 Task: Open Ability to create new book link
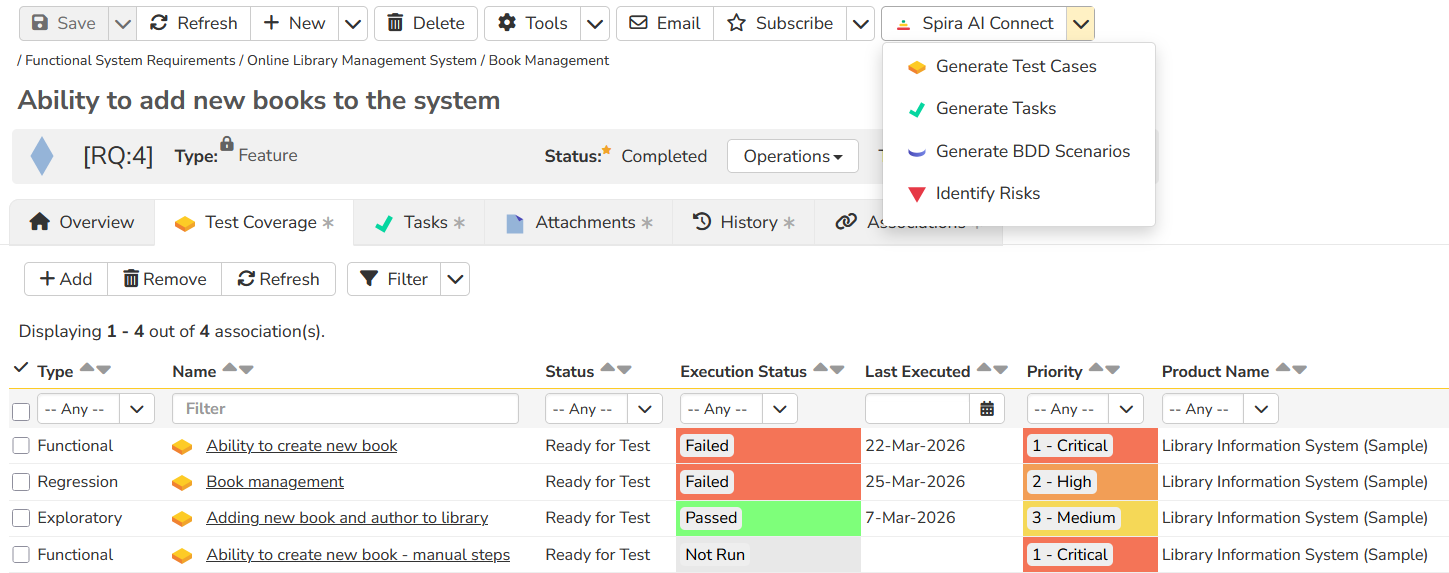[302, 446]
